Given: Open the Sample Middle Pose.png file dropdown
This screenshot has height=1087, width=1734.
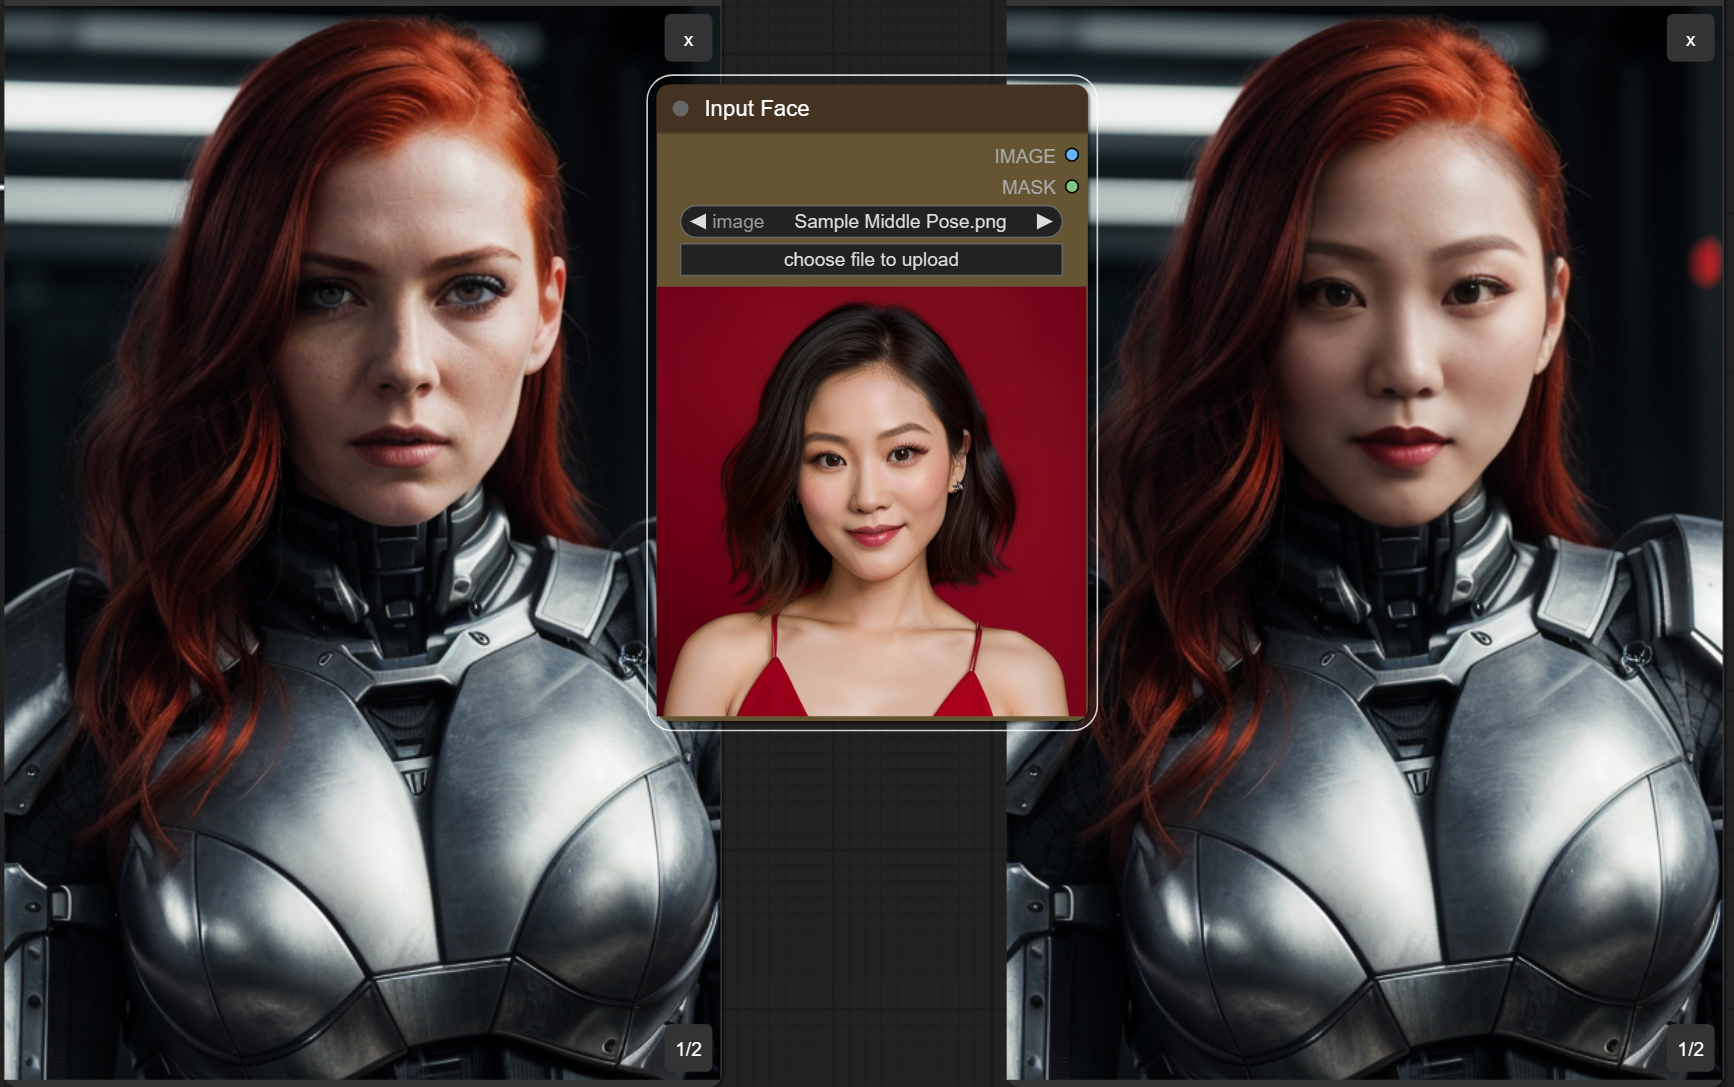Looking at the screenshot, I should tap(899, 221).
